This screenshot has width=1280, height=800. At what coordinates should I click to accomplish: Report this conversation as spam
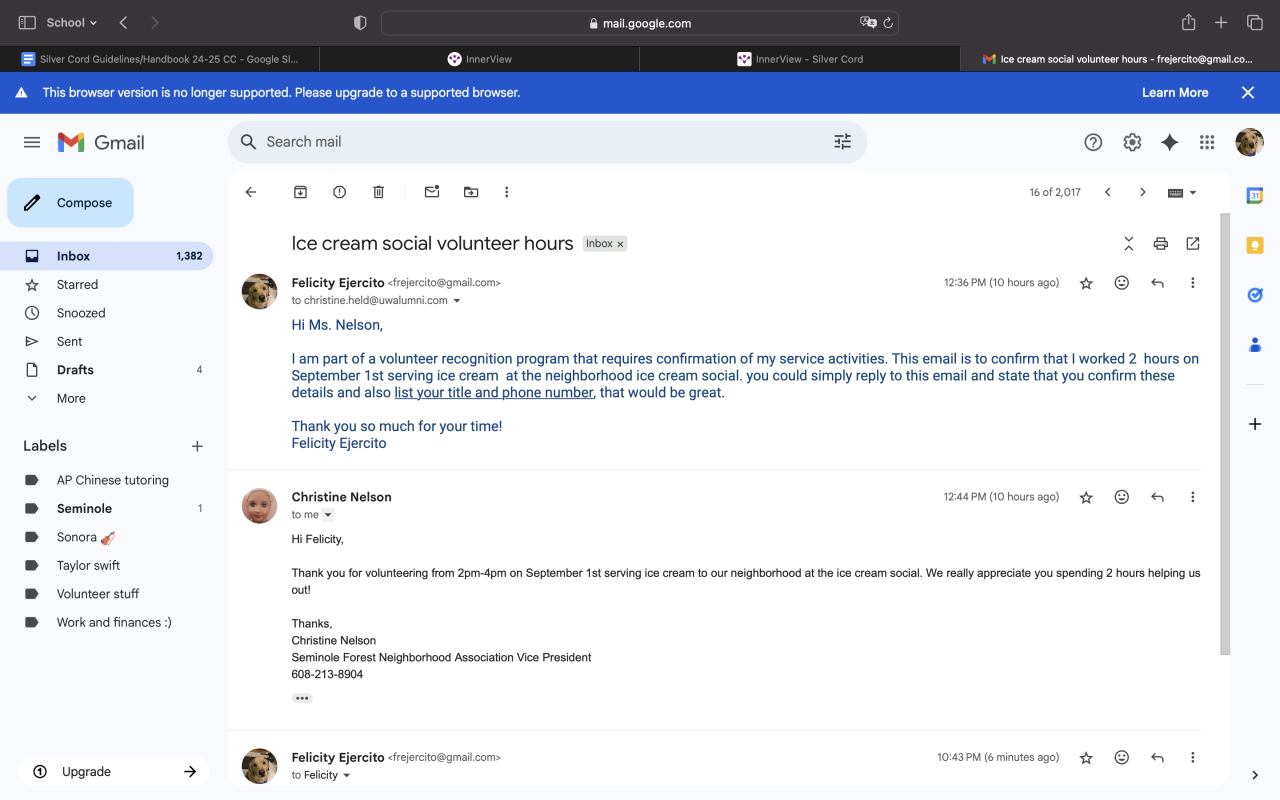coord(340,192)
